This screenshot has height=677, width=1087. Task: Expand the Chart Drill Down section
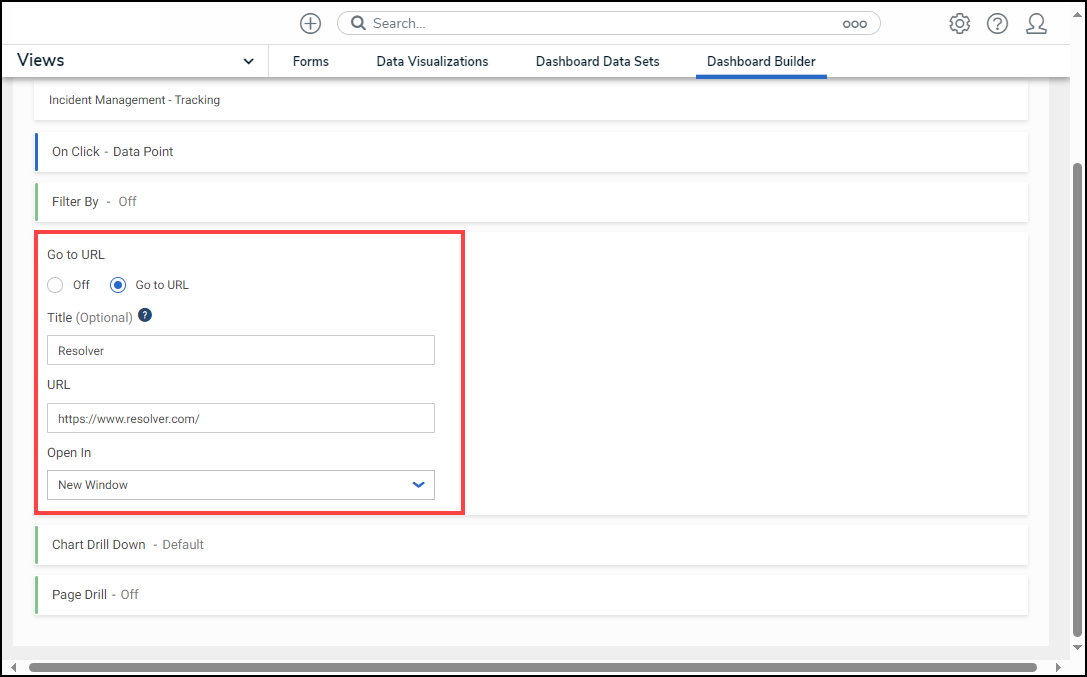pos(531,545)
